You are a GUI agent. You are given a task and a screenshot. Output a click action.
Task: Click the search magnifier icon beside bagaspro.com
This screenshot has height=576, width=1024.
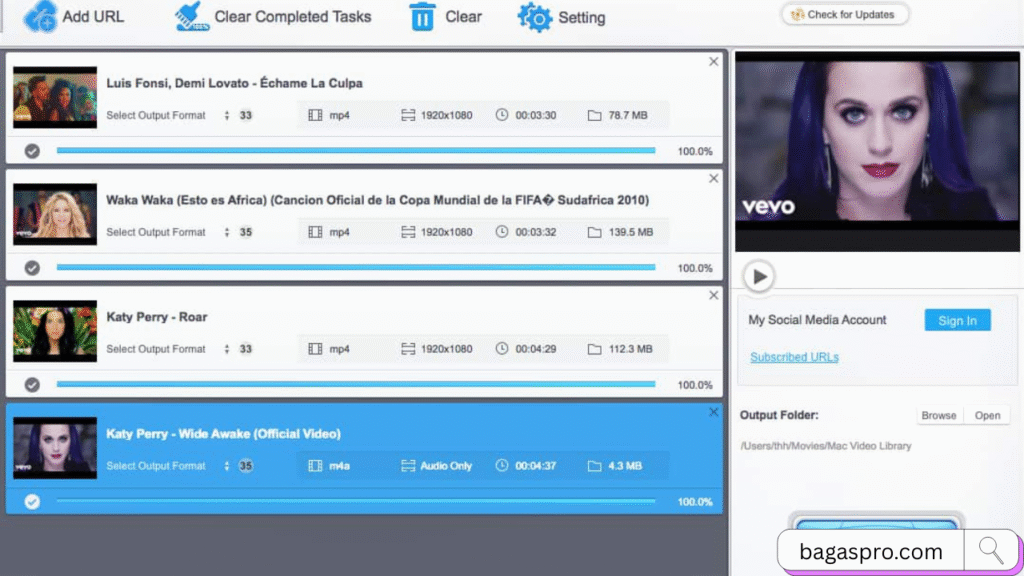click(x=991, y=550)
